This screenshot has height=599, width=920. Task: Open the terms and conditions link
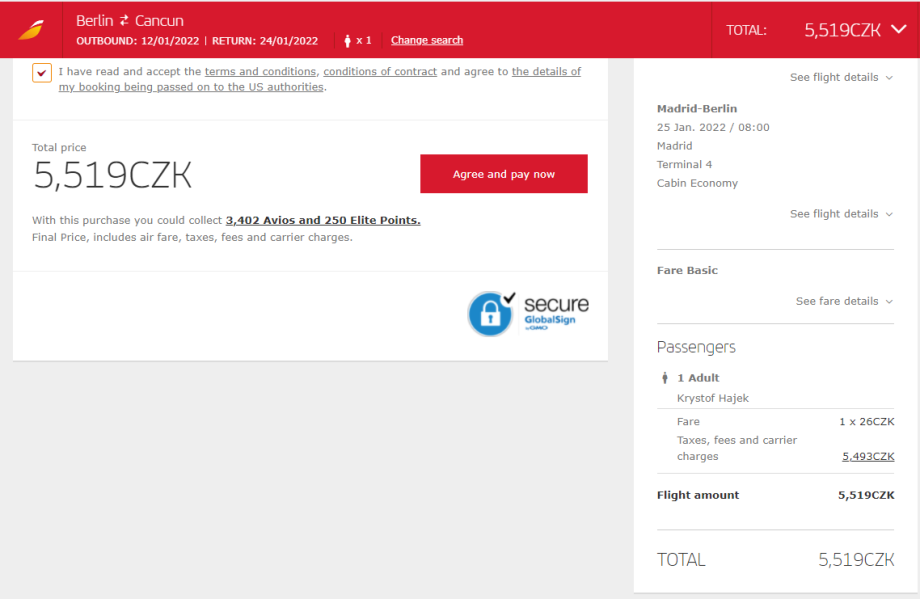point(261,72)
